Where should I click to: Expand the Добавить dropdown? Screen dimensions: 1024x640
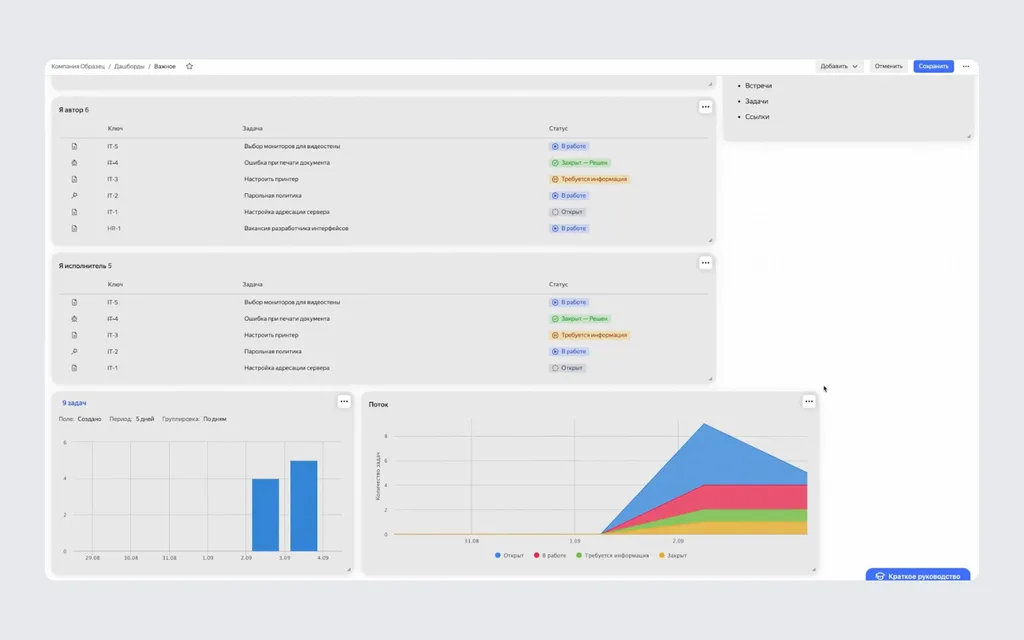pos(839,66)
